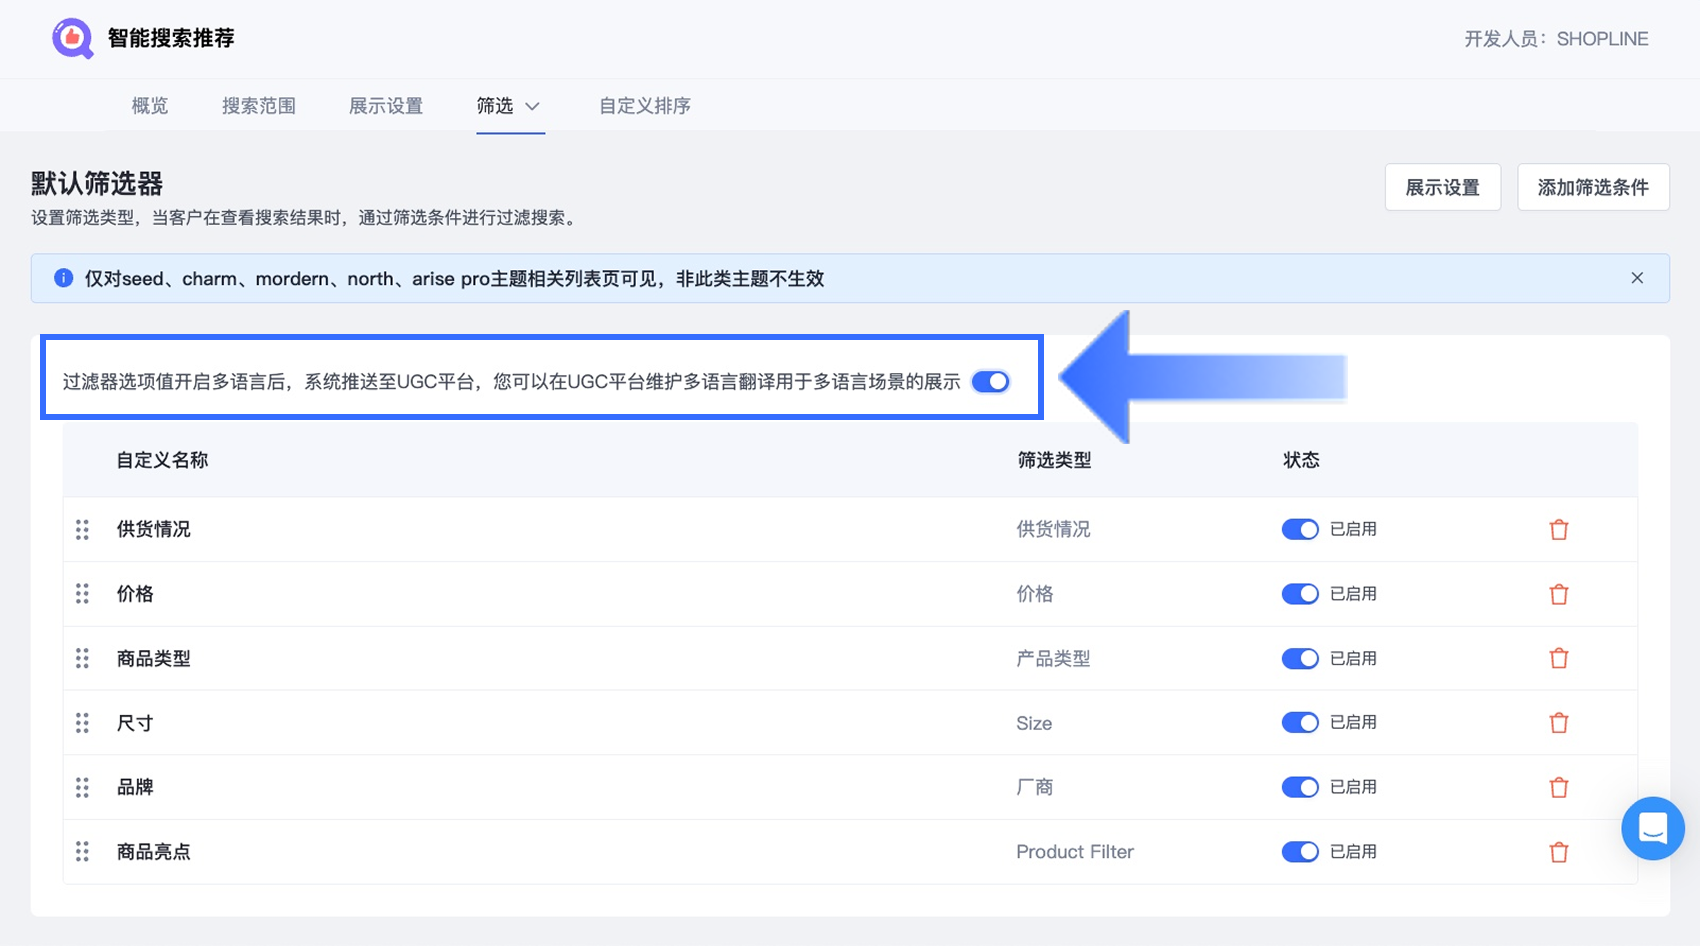The width and height of the screenshot is (1700, 946).
Task: Delete the 价格 filter row
Action: click(1558, 594)
